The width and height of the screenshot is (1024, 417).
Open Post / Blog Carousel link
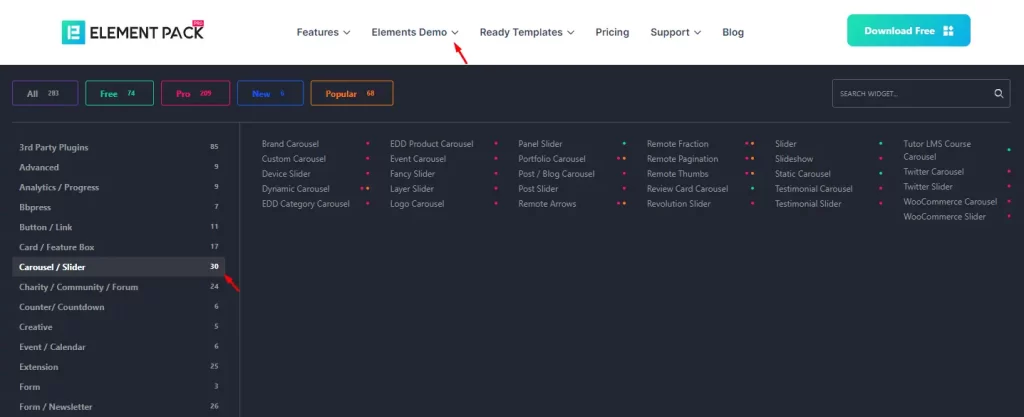[x=556, y=174]
